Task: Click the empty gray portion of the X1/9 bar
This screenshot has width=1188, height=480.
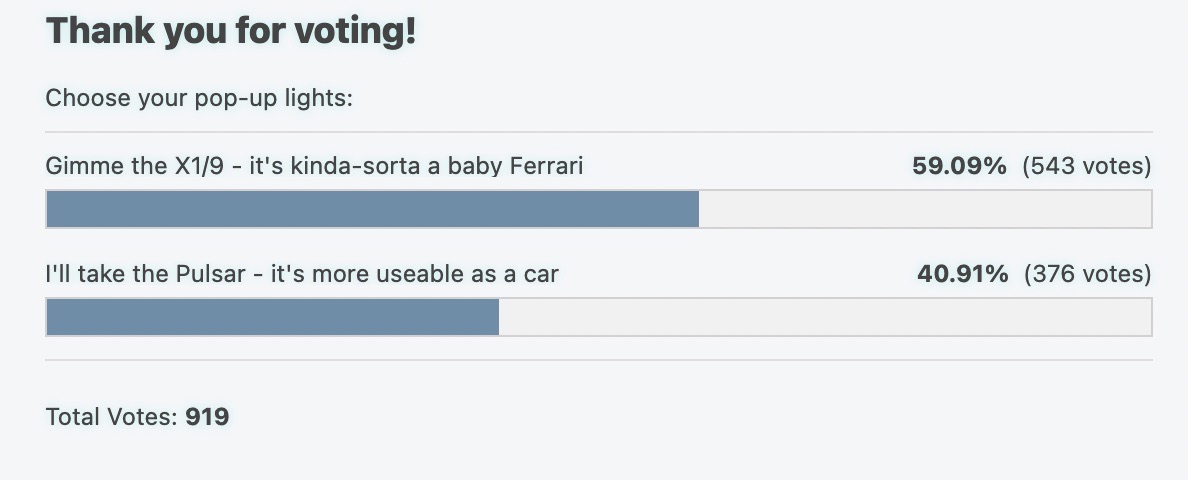Action: click(x=925, y=209)
